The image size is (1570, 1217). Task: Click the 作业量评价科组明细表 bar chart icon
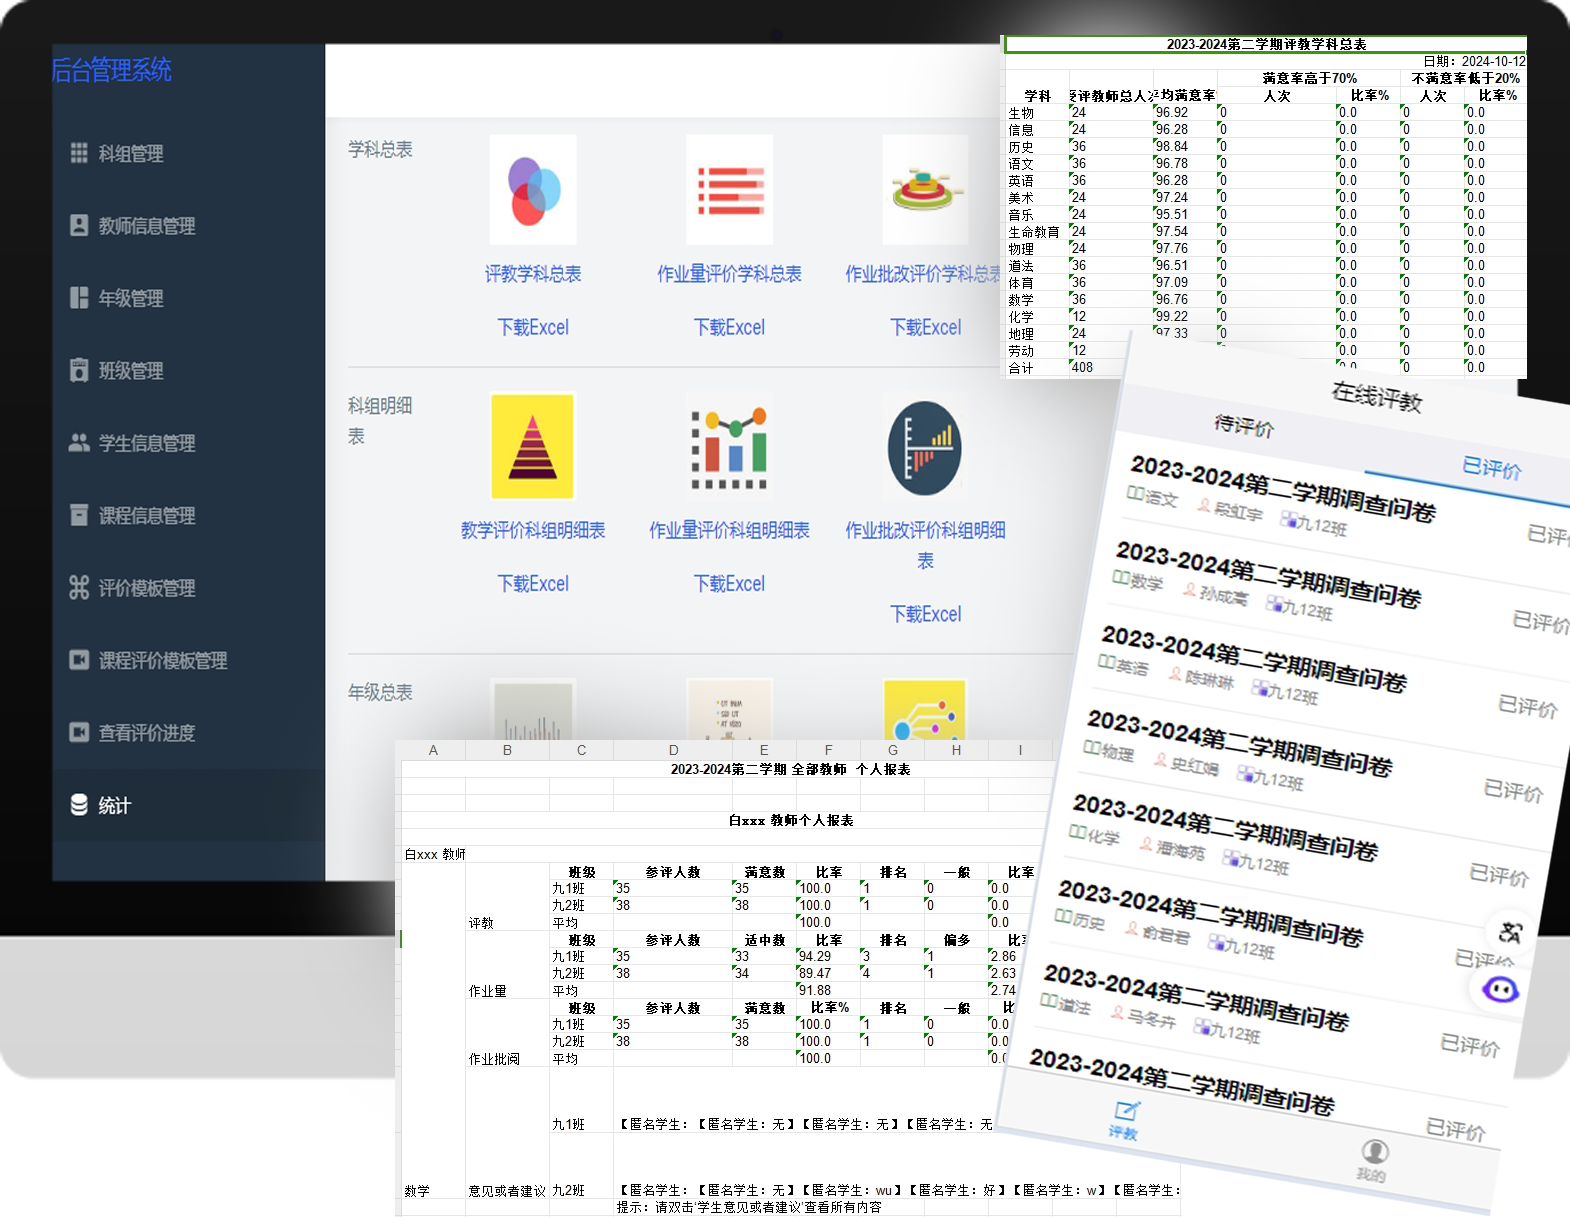729,446
